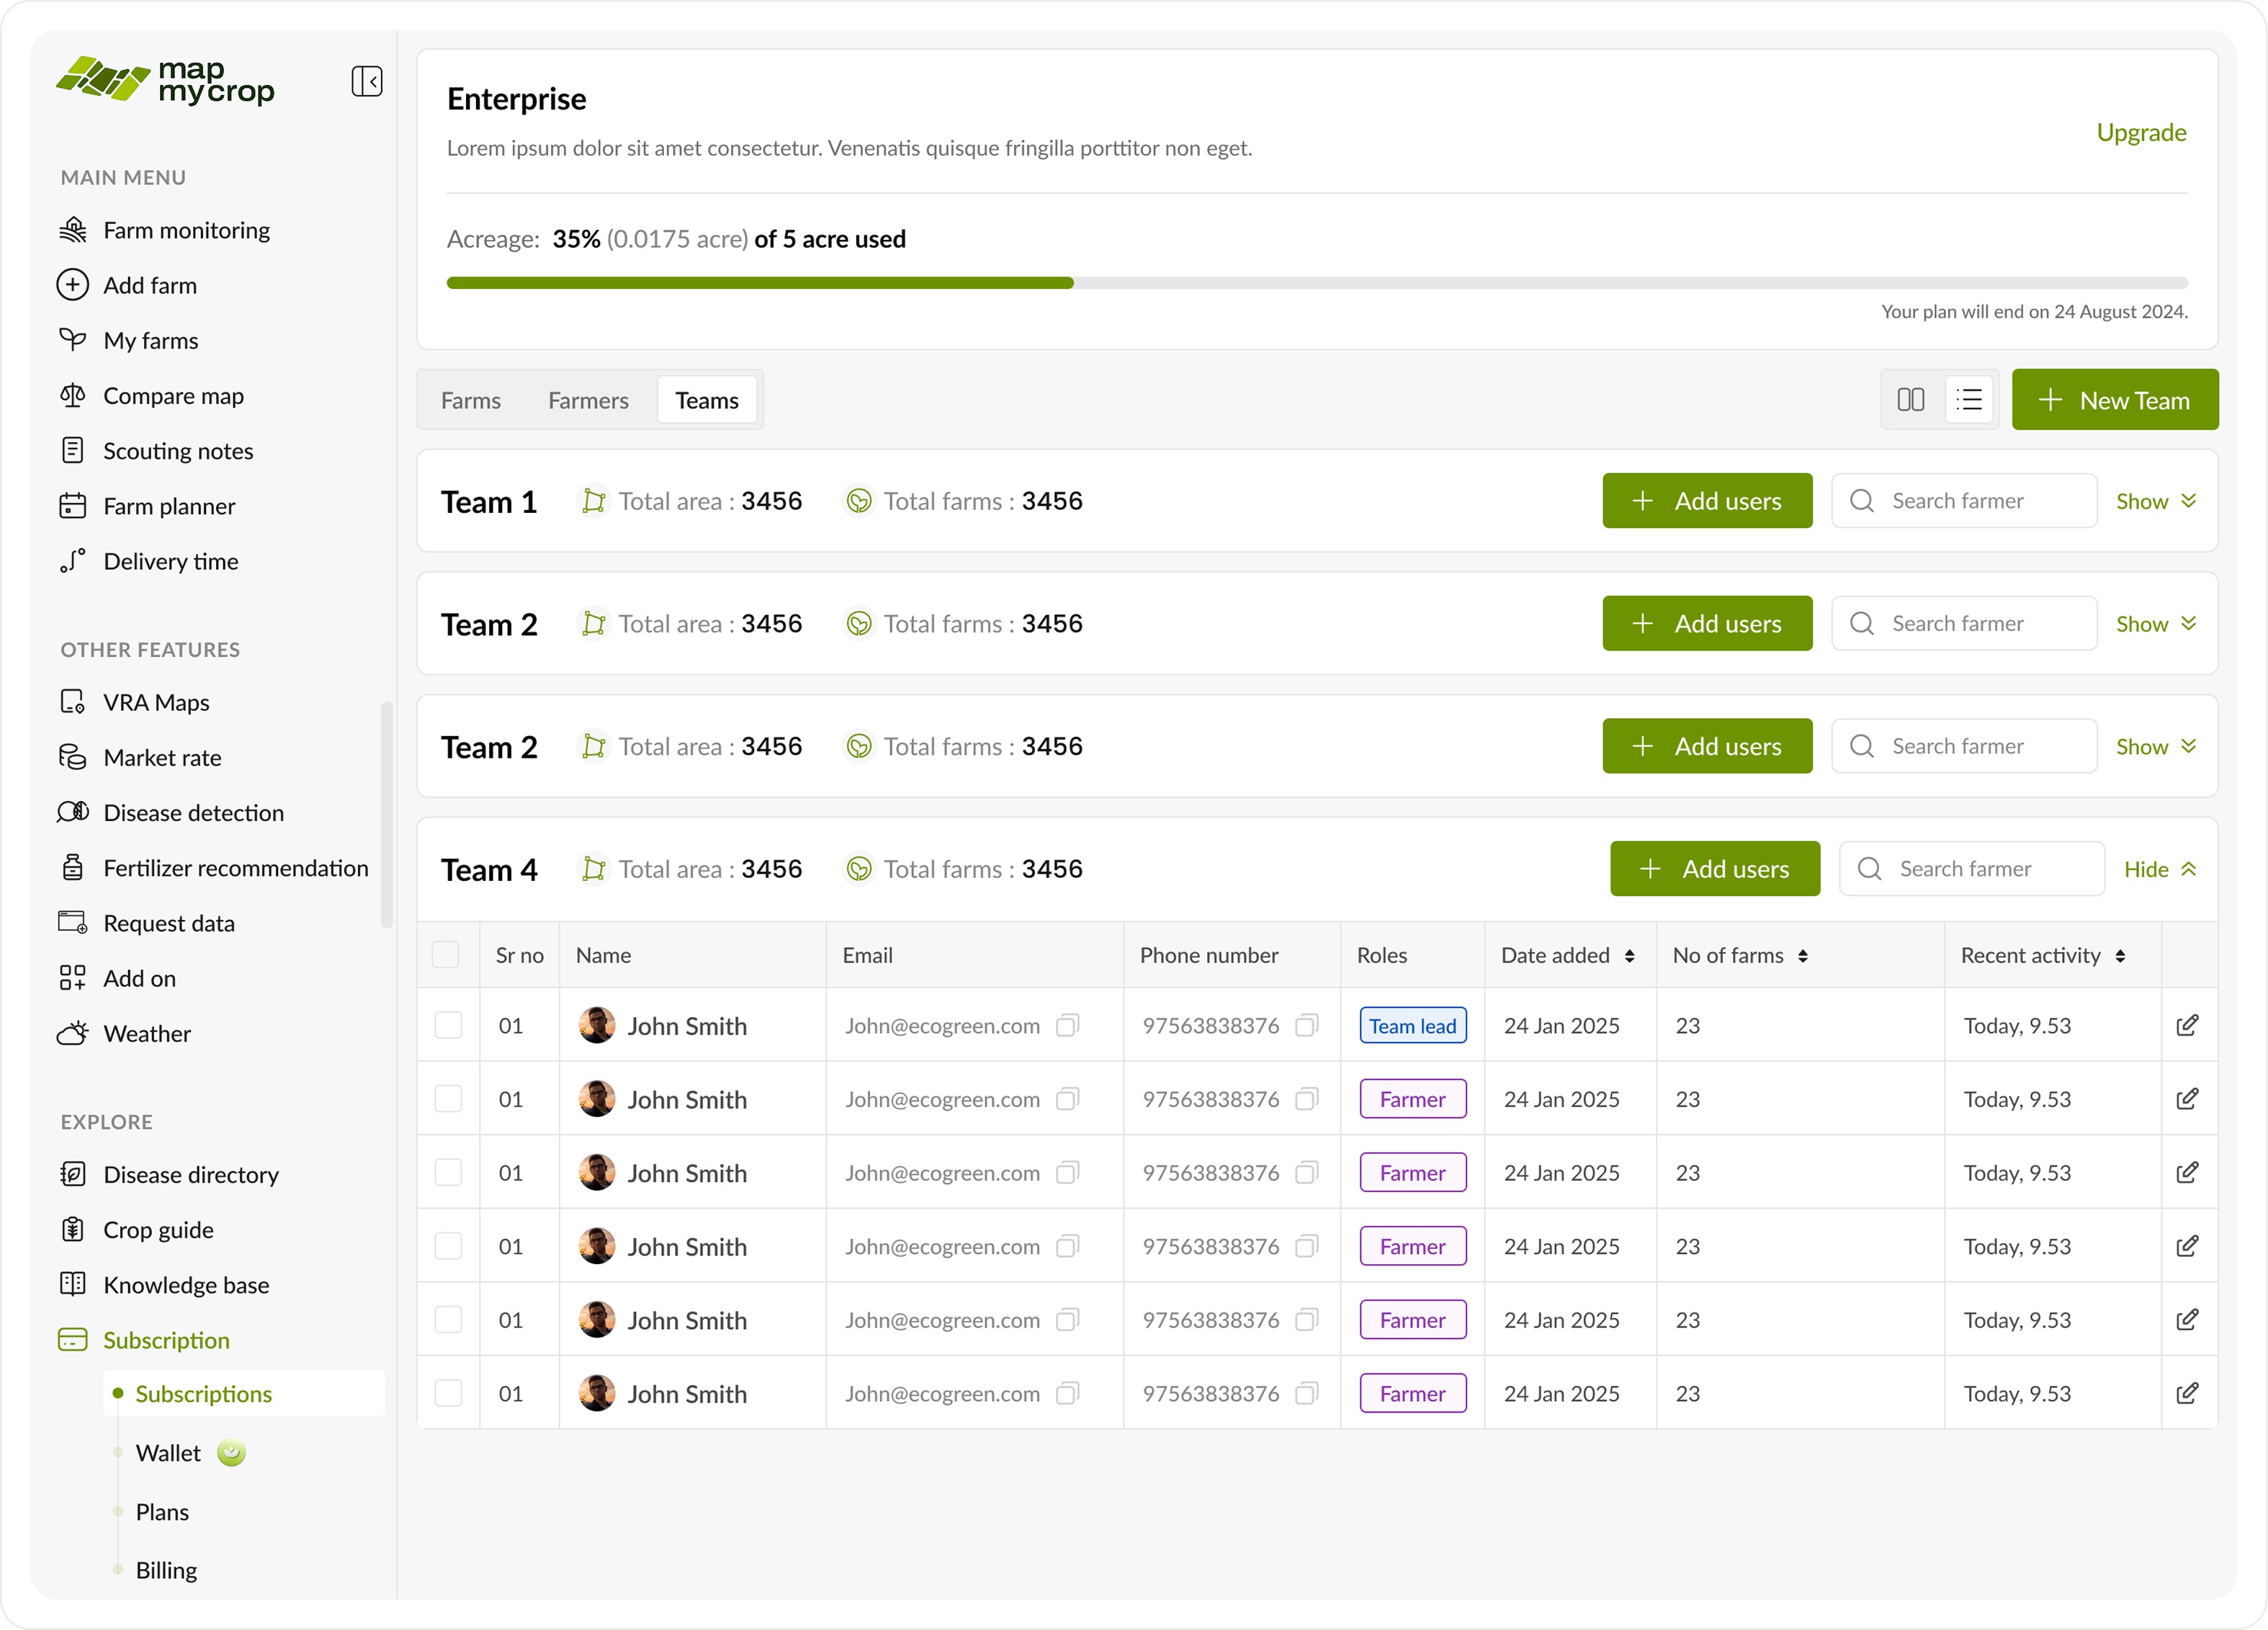The width and height of the screenshot is (2268, 1630).
Task: Switch to the Farmers tab
Action: [x=588, y=401]
